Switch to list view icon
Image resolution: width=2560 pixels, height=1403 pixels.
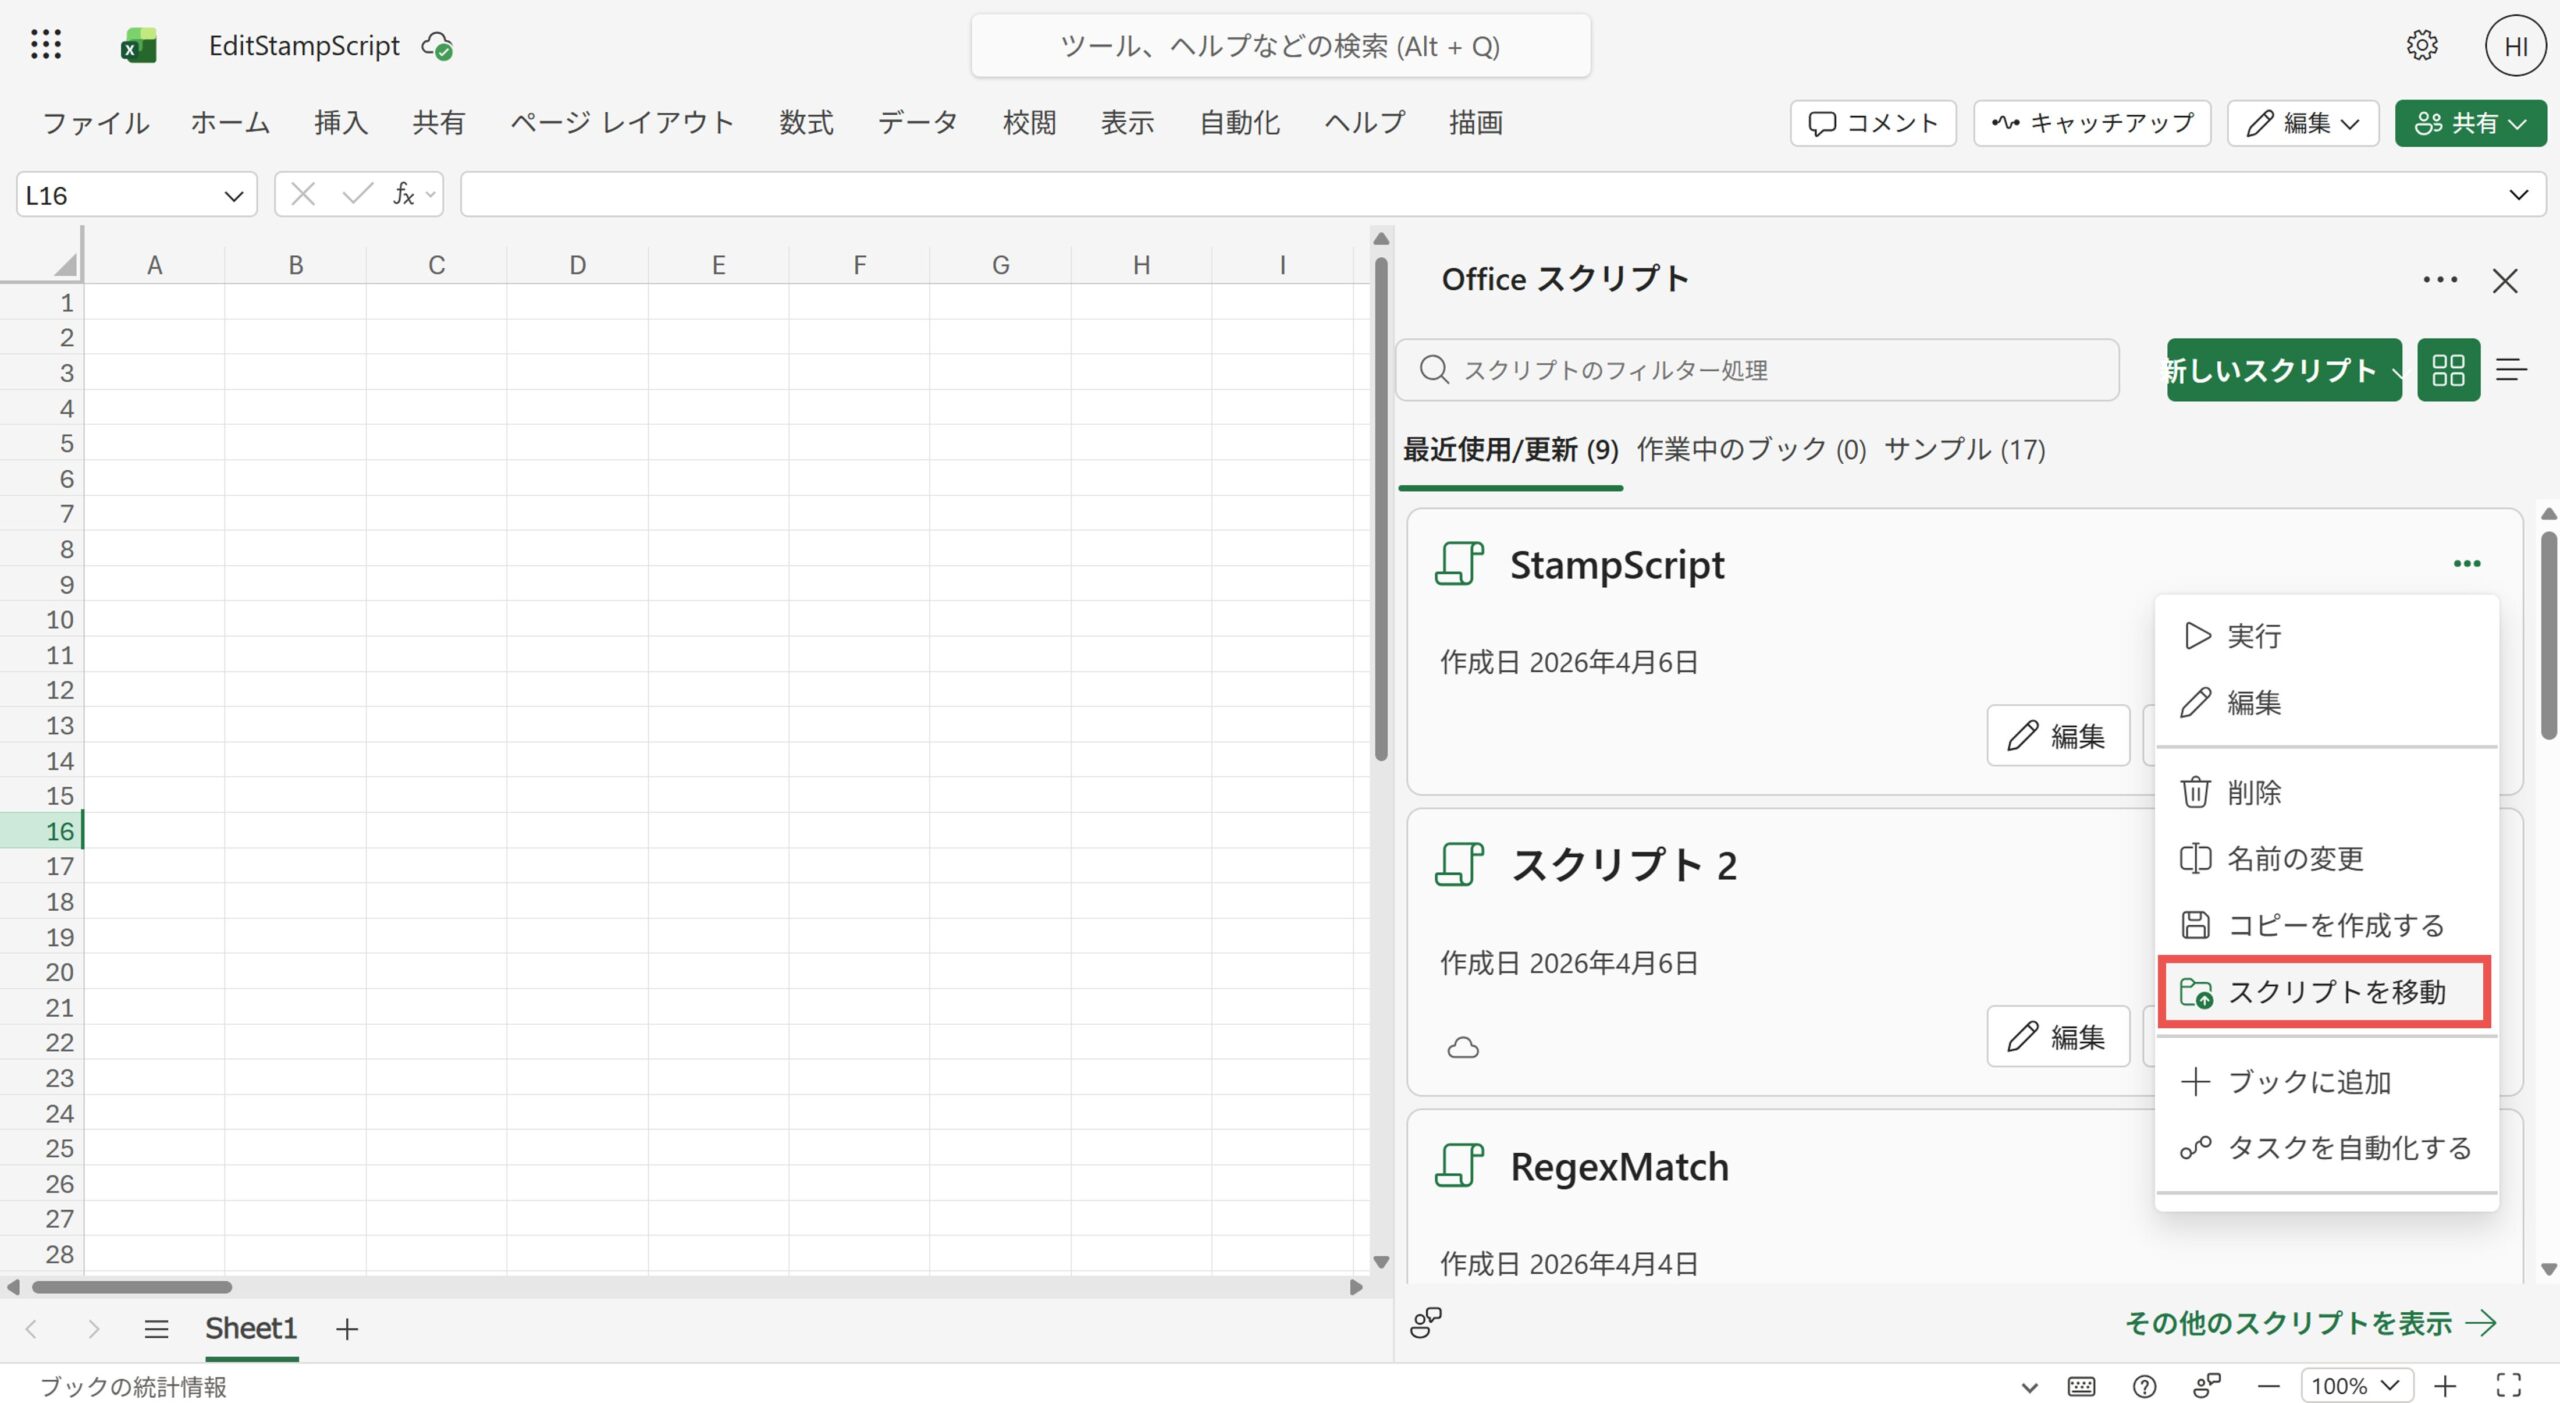2511,370
